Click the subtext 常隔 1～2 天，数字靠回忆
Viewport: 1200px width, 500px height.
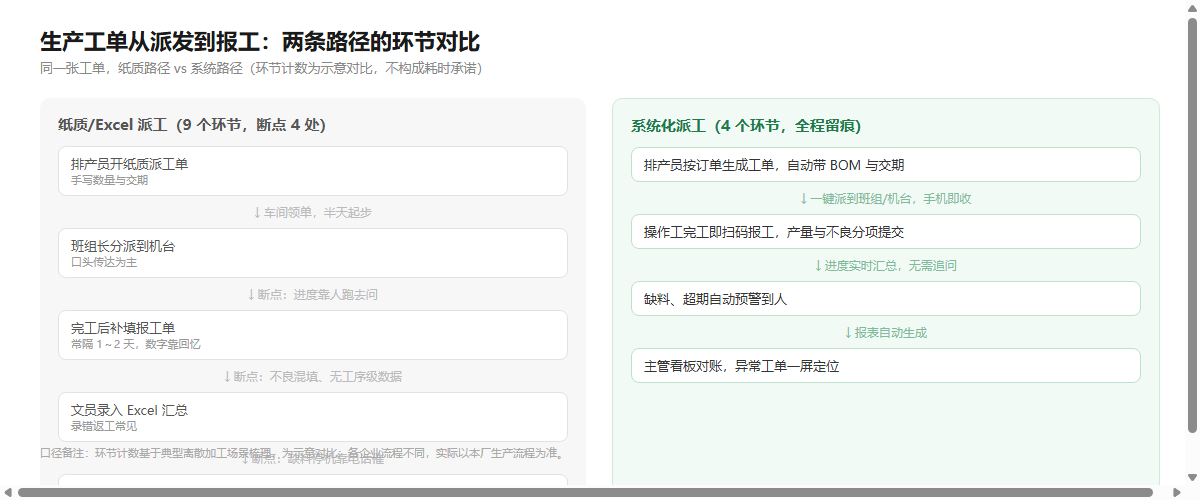(x=136, y=345)
